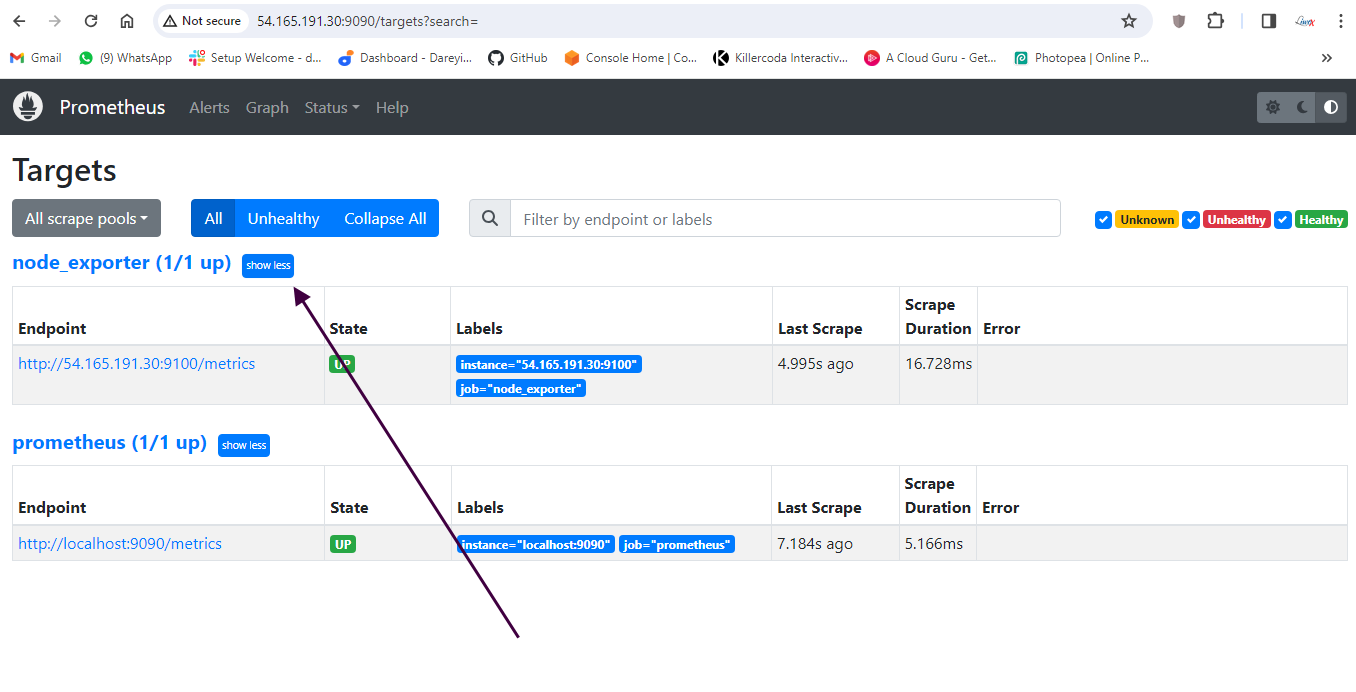The height and width of the screenshot is (692, 1356).
Task: Open the Alerts page from navbar
Action: [209, 108]
